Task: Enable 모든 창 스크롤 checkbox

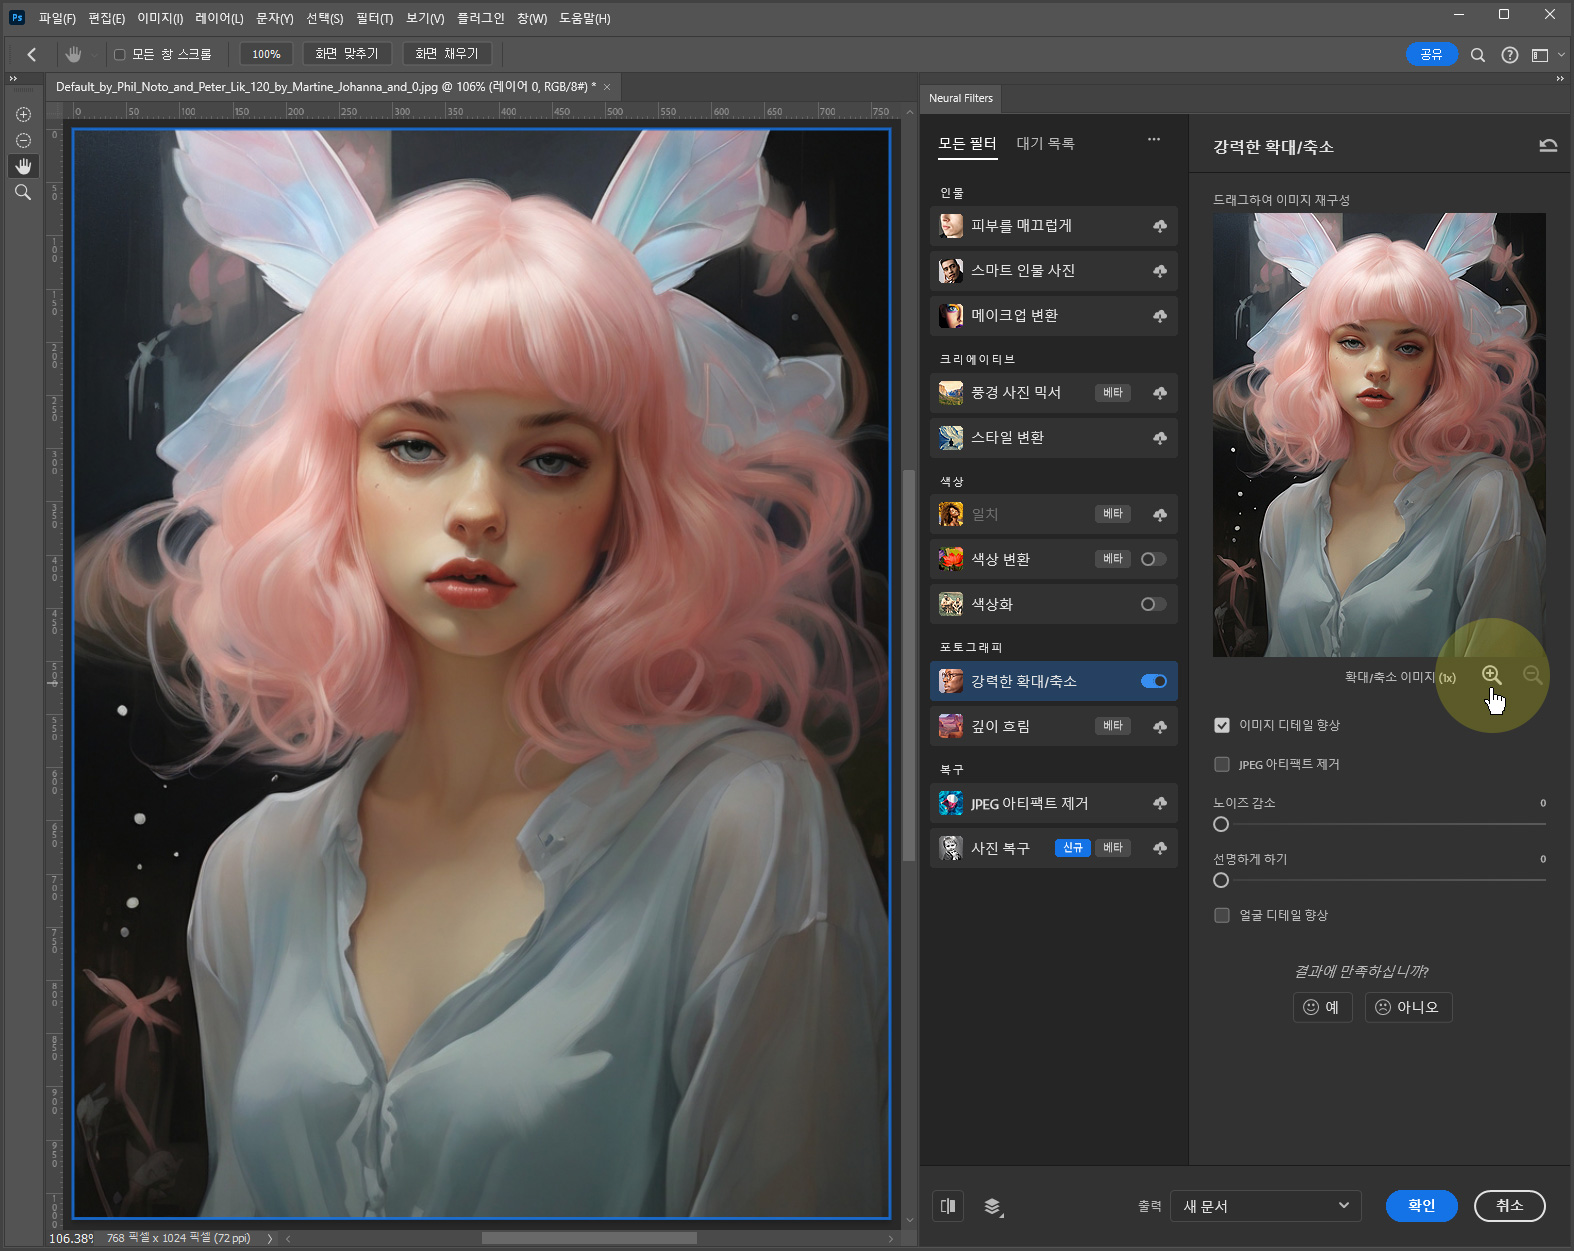Action: [x=119, y=55]
